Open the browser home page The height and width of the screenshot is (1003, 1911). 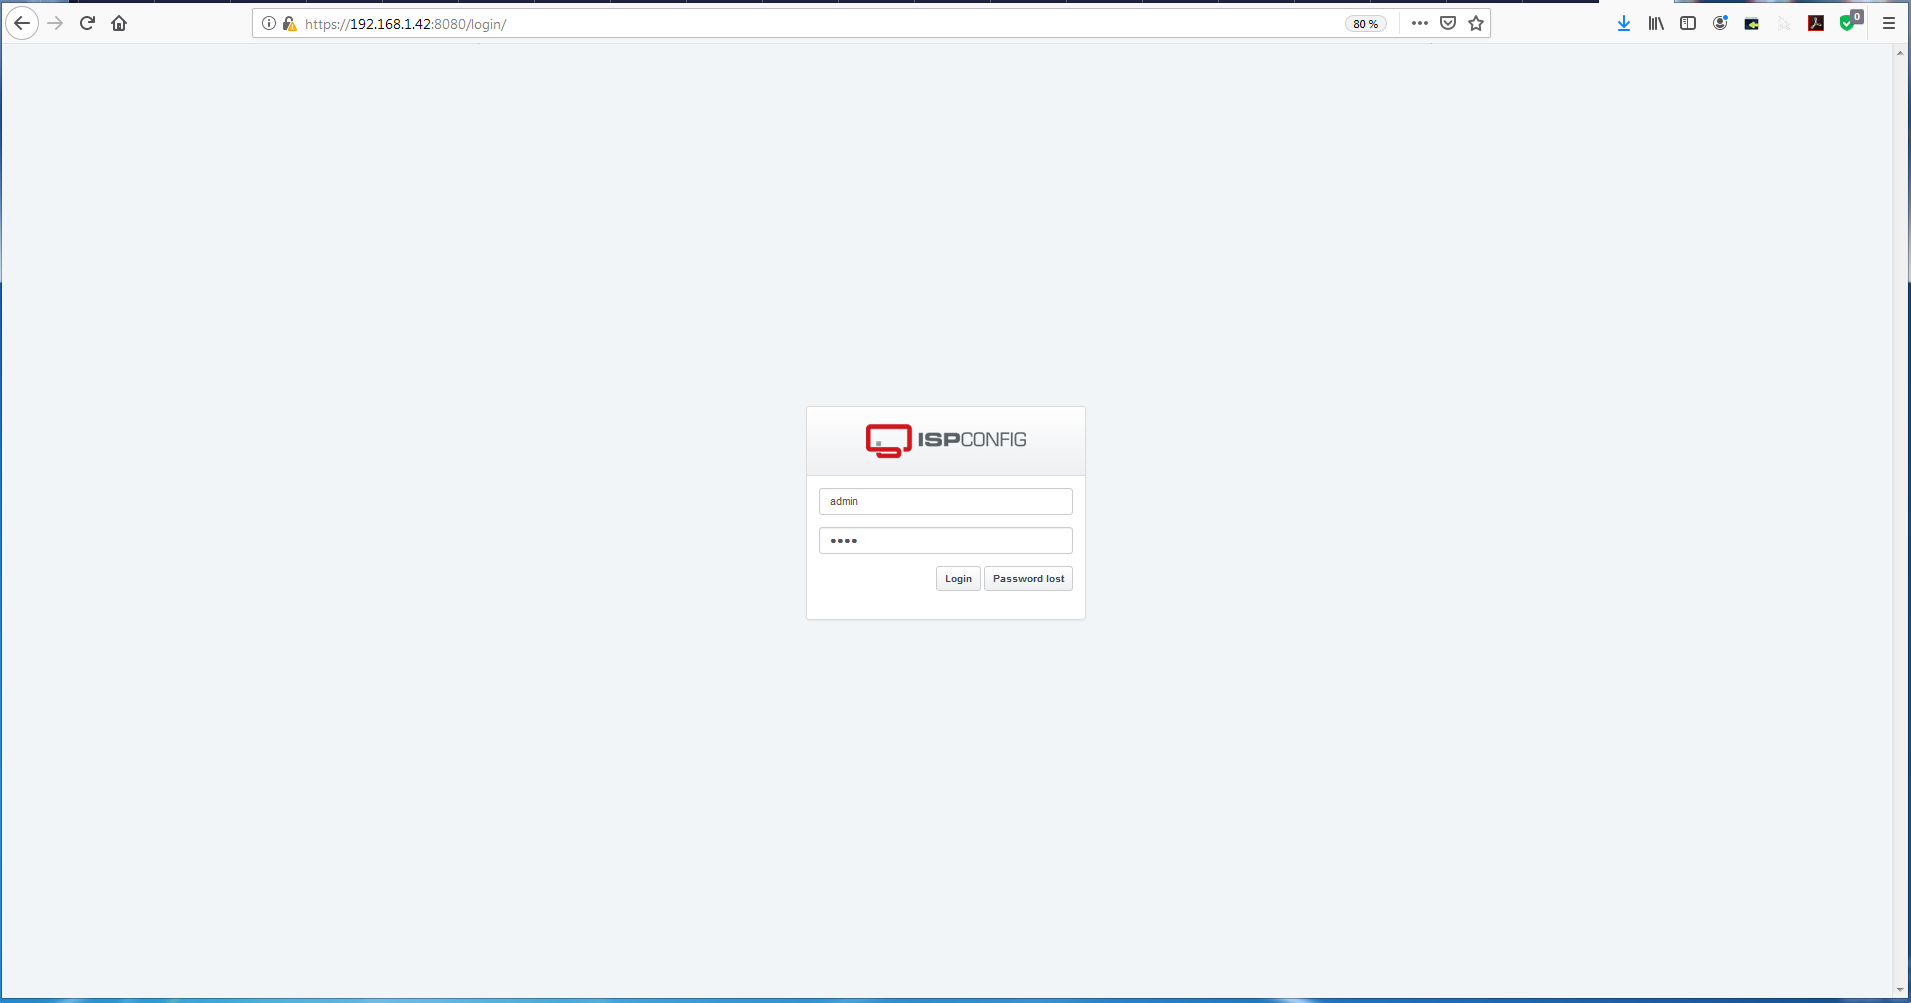(x=119, y=23)
